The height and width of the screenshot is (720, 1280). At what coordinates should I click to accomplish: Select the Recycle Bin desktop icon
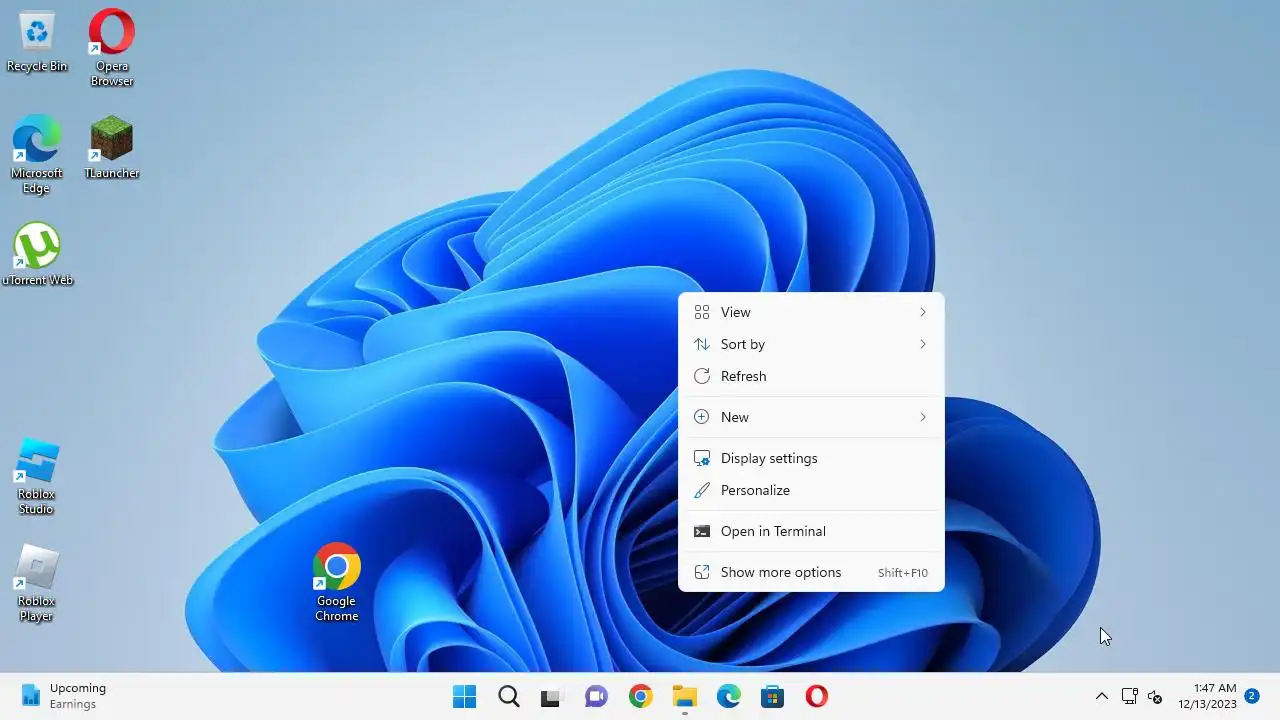click(37, 41)
